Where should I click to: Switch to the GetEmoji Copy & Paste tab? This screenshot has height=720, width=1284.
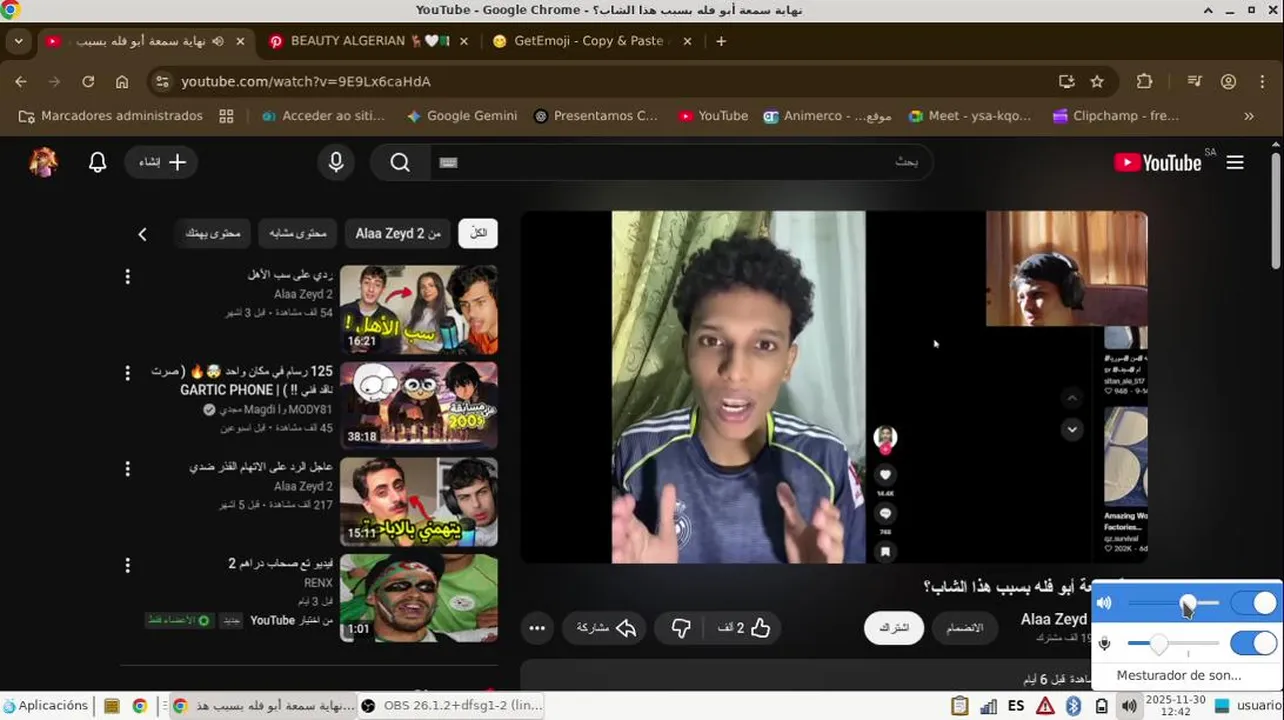589,41
